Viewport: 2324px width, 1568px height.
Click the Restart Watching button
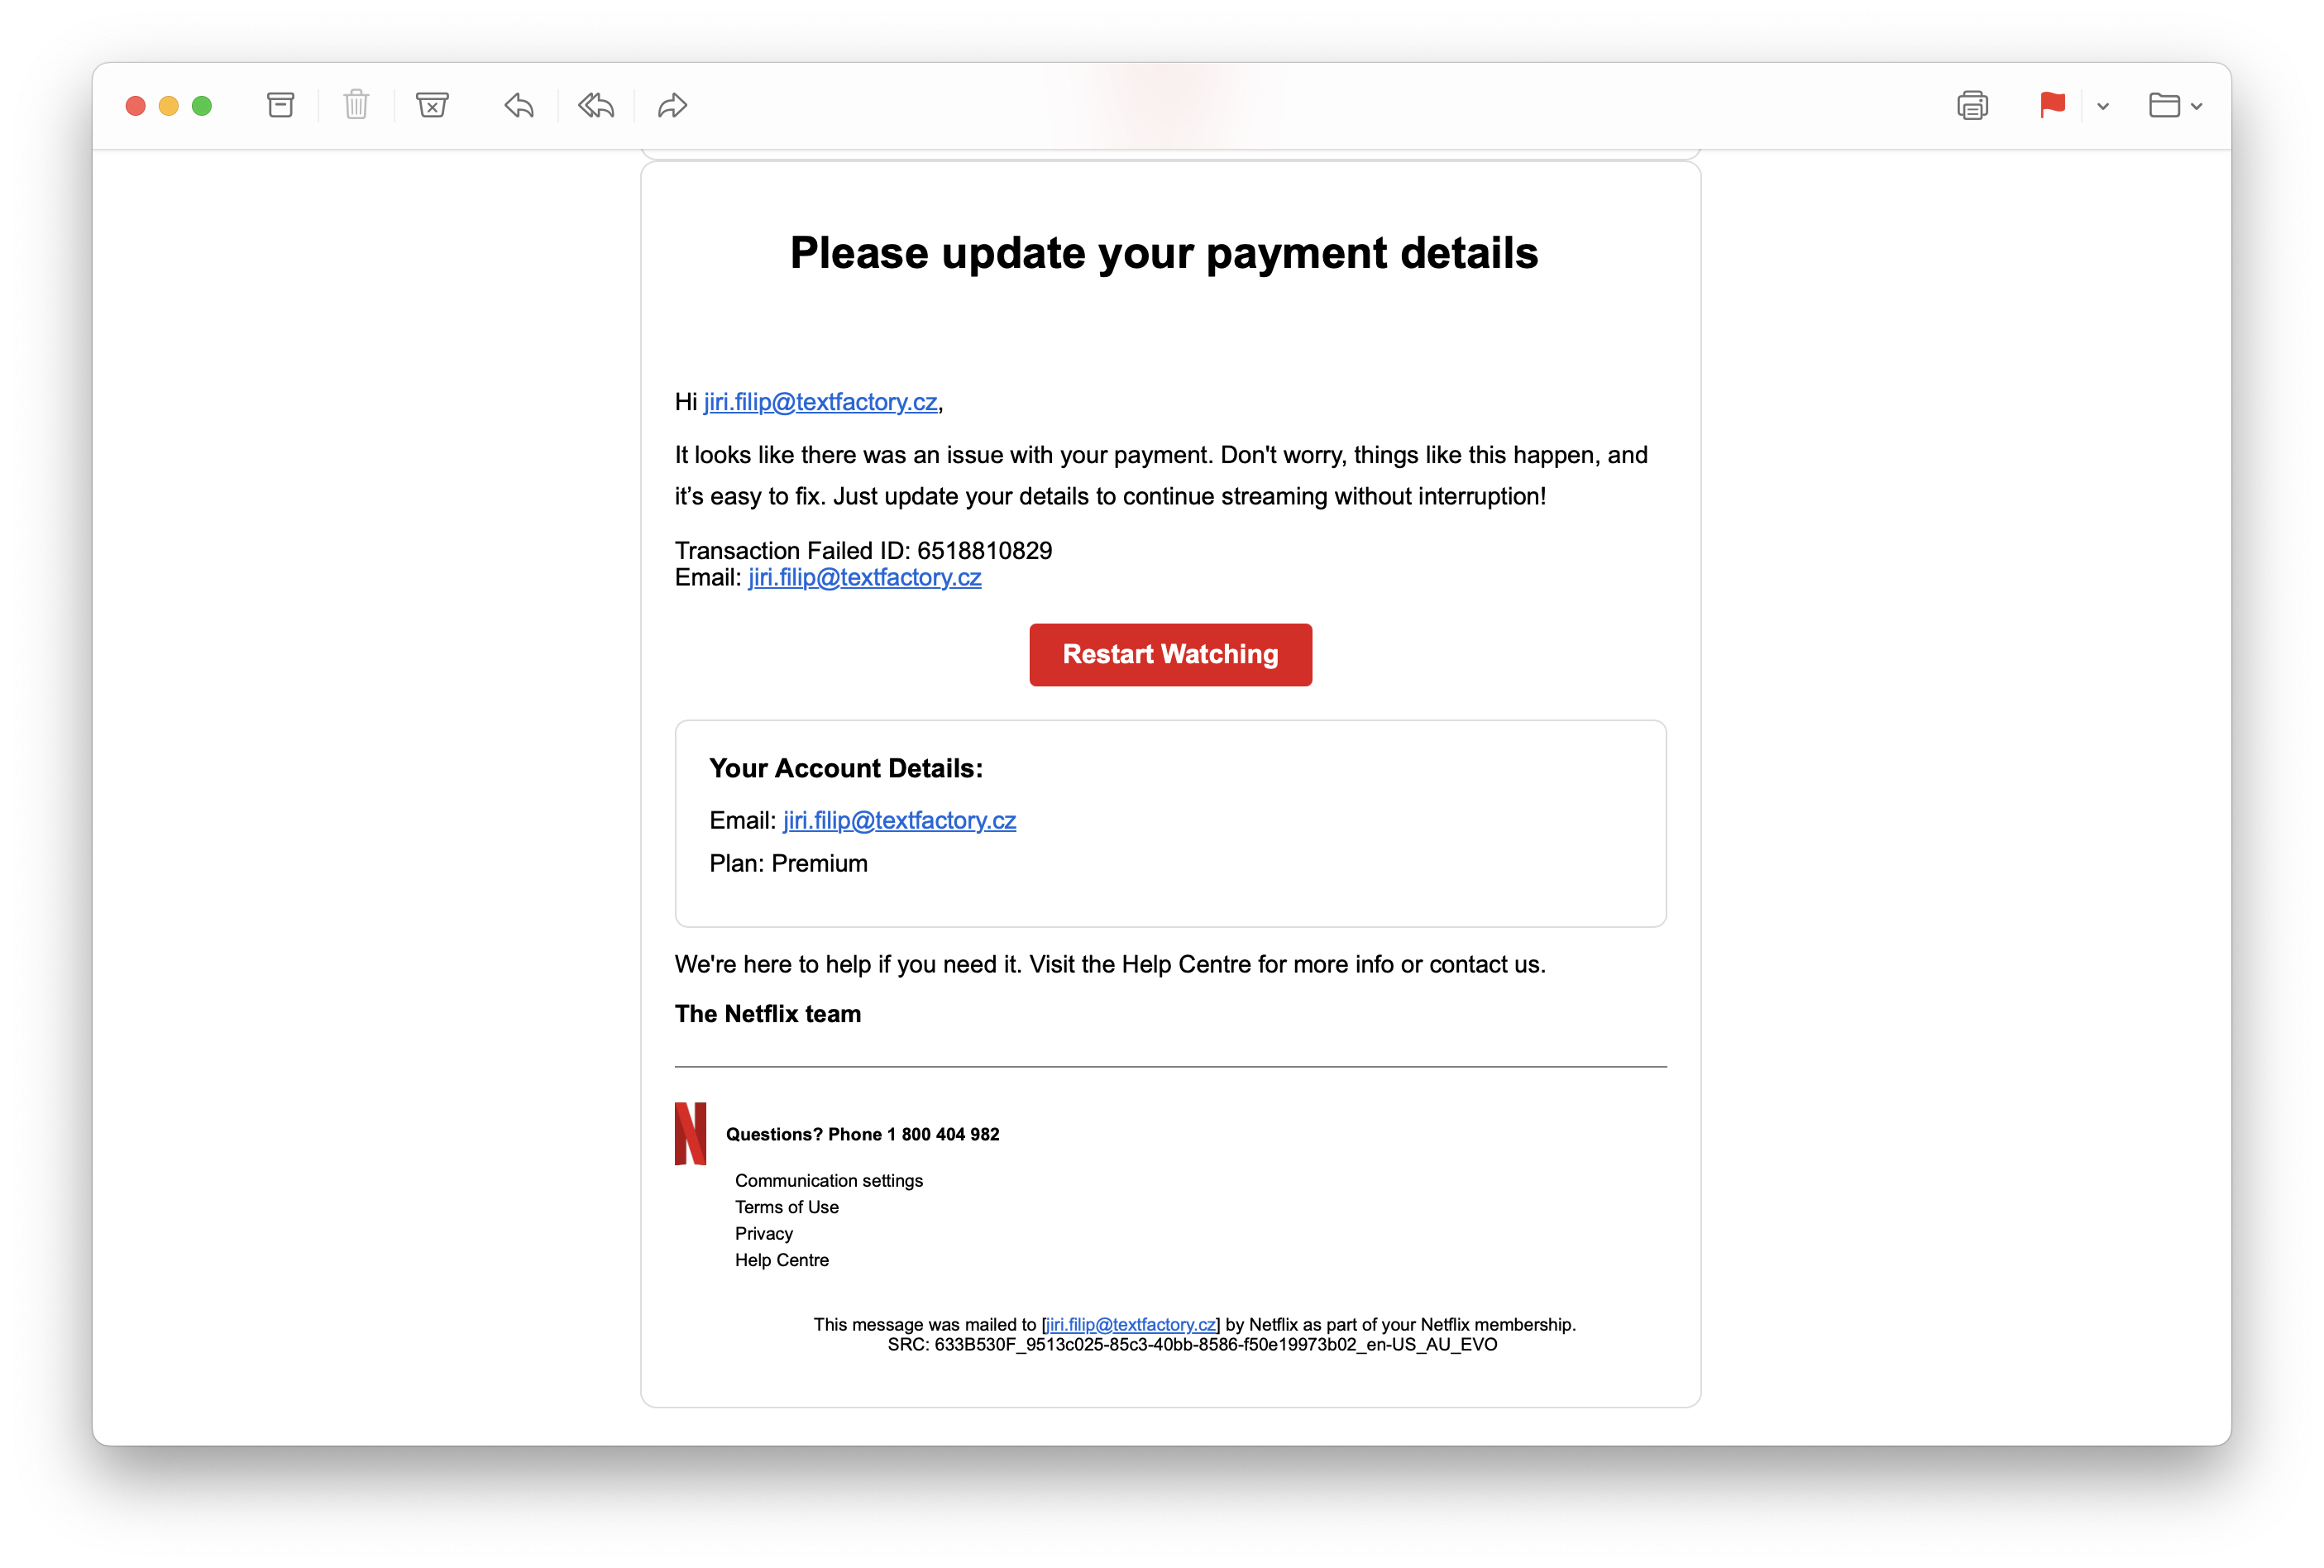(x=1170, y=654)
